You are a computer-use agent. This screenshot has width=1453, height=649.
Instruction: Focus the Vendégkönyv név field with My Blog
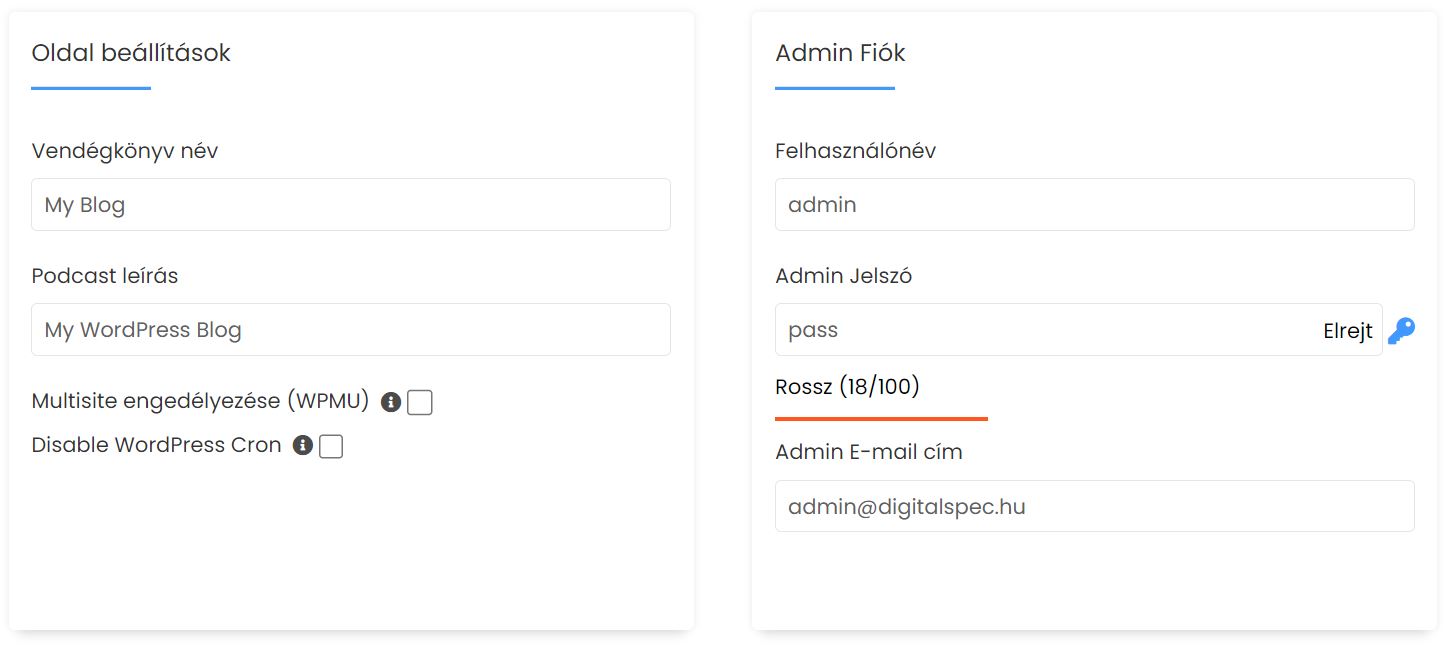(350, 205)
